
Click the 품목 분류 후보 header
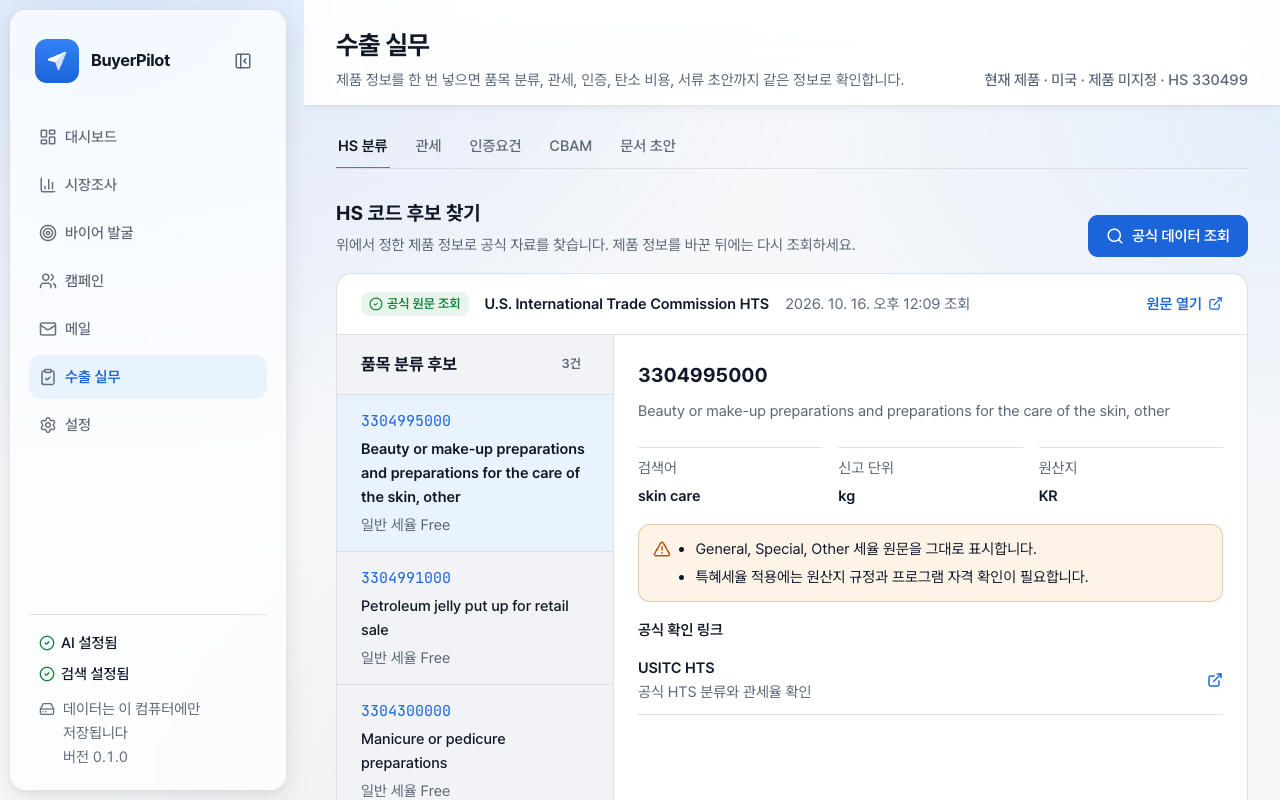coord(409,364)
